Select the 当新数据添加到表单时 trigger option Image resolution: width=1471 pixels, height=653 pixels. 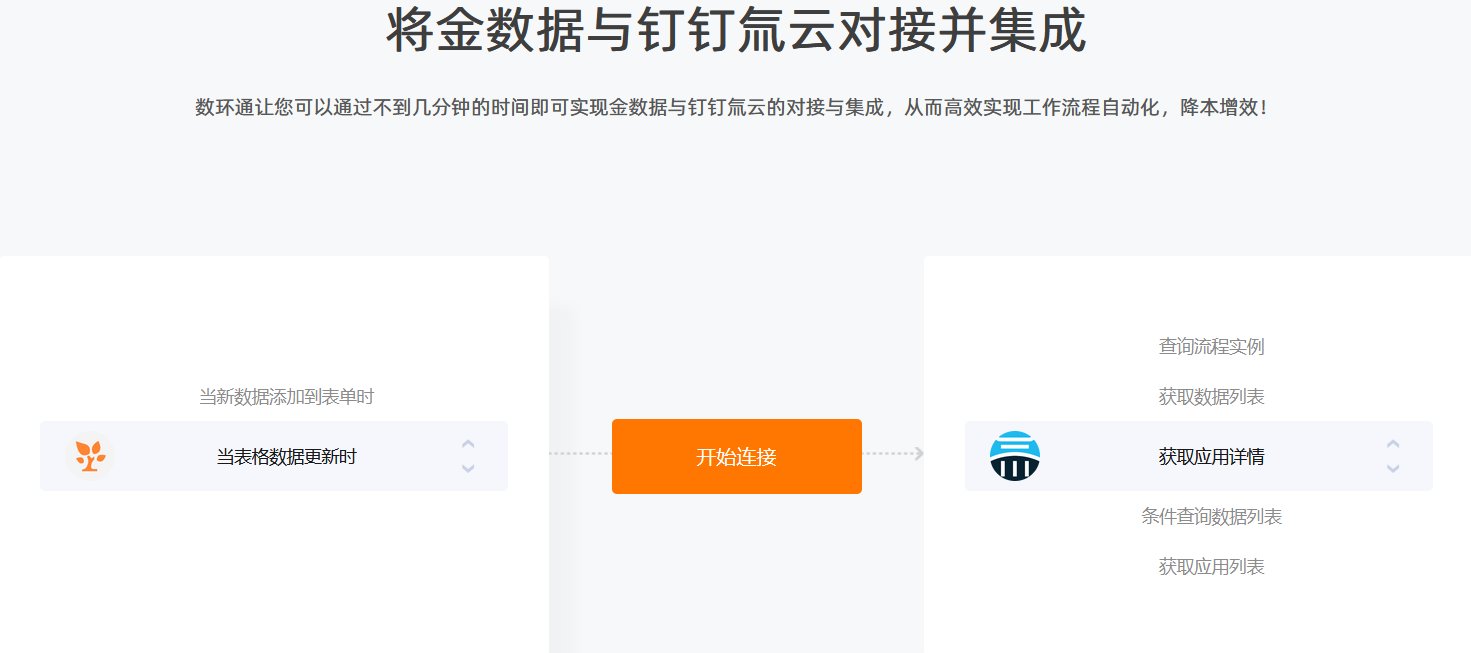(286, 397)
